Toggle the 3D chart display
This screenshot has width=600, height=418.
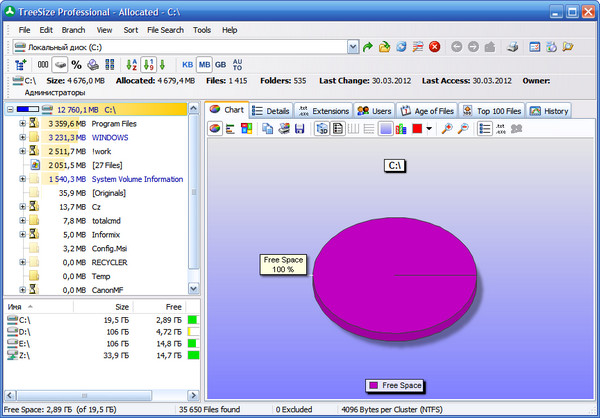click(322, 129)
